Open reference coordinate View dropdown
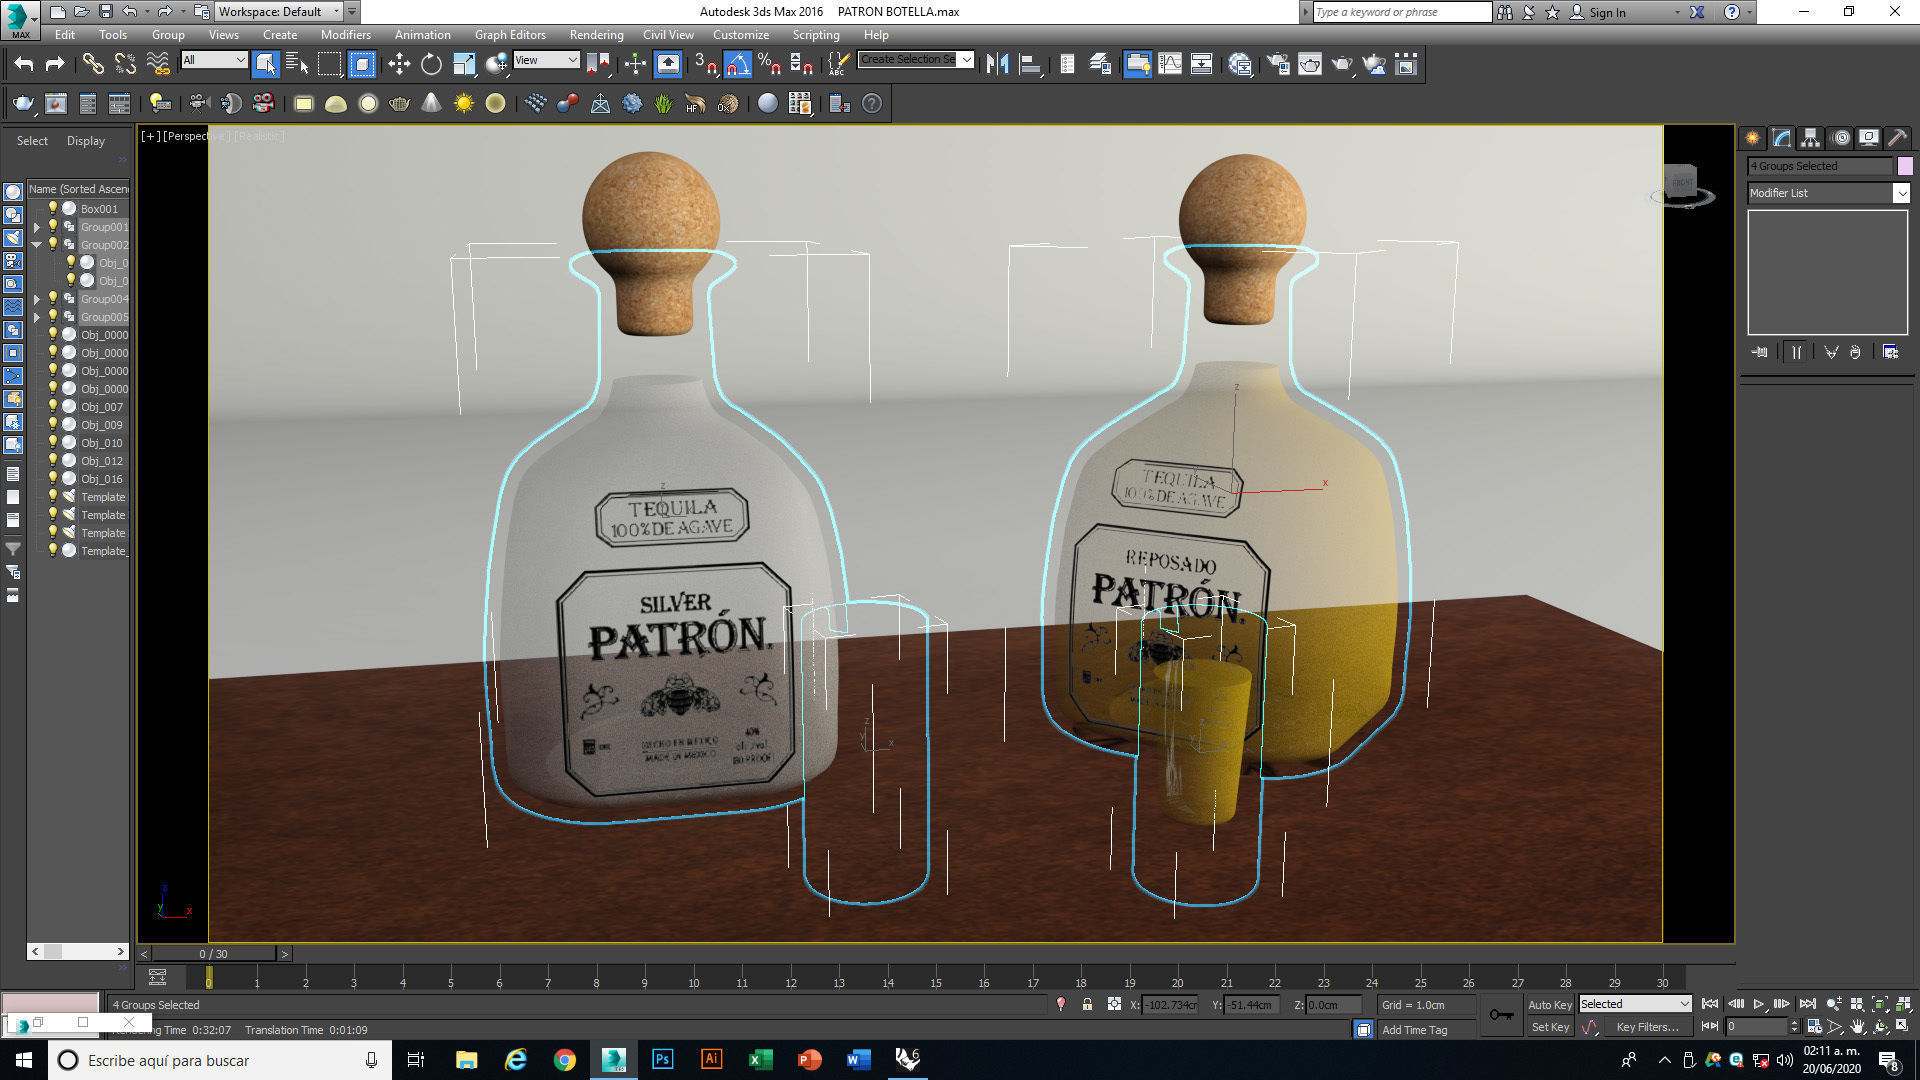This screenshot has width=1920, height=1080. 546,61
